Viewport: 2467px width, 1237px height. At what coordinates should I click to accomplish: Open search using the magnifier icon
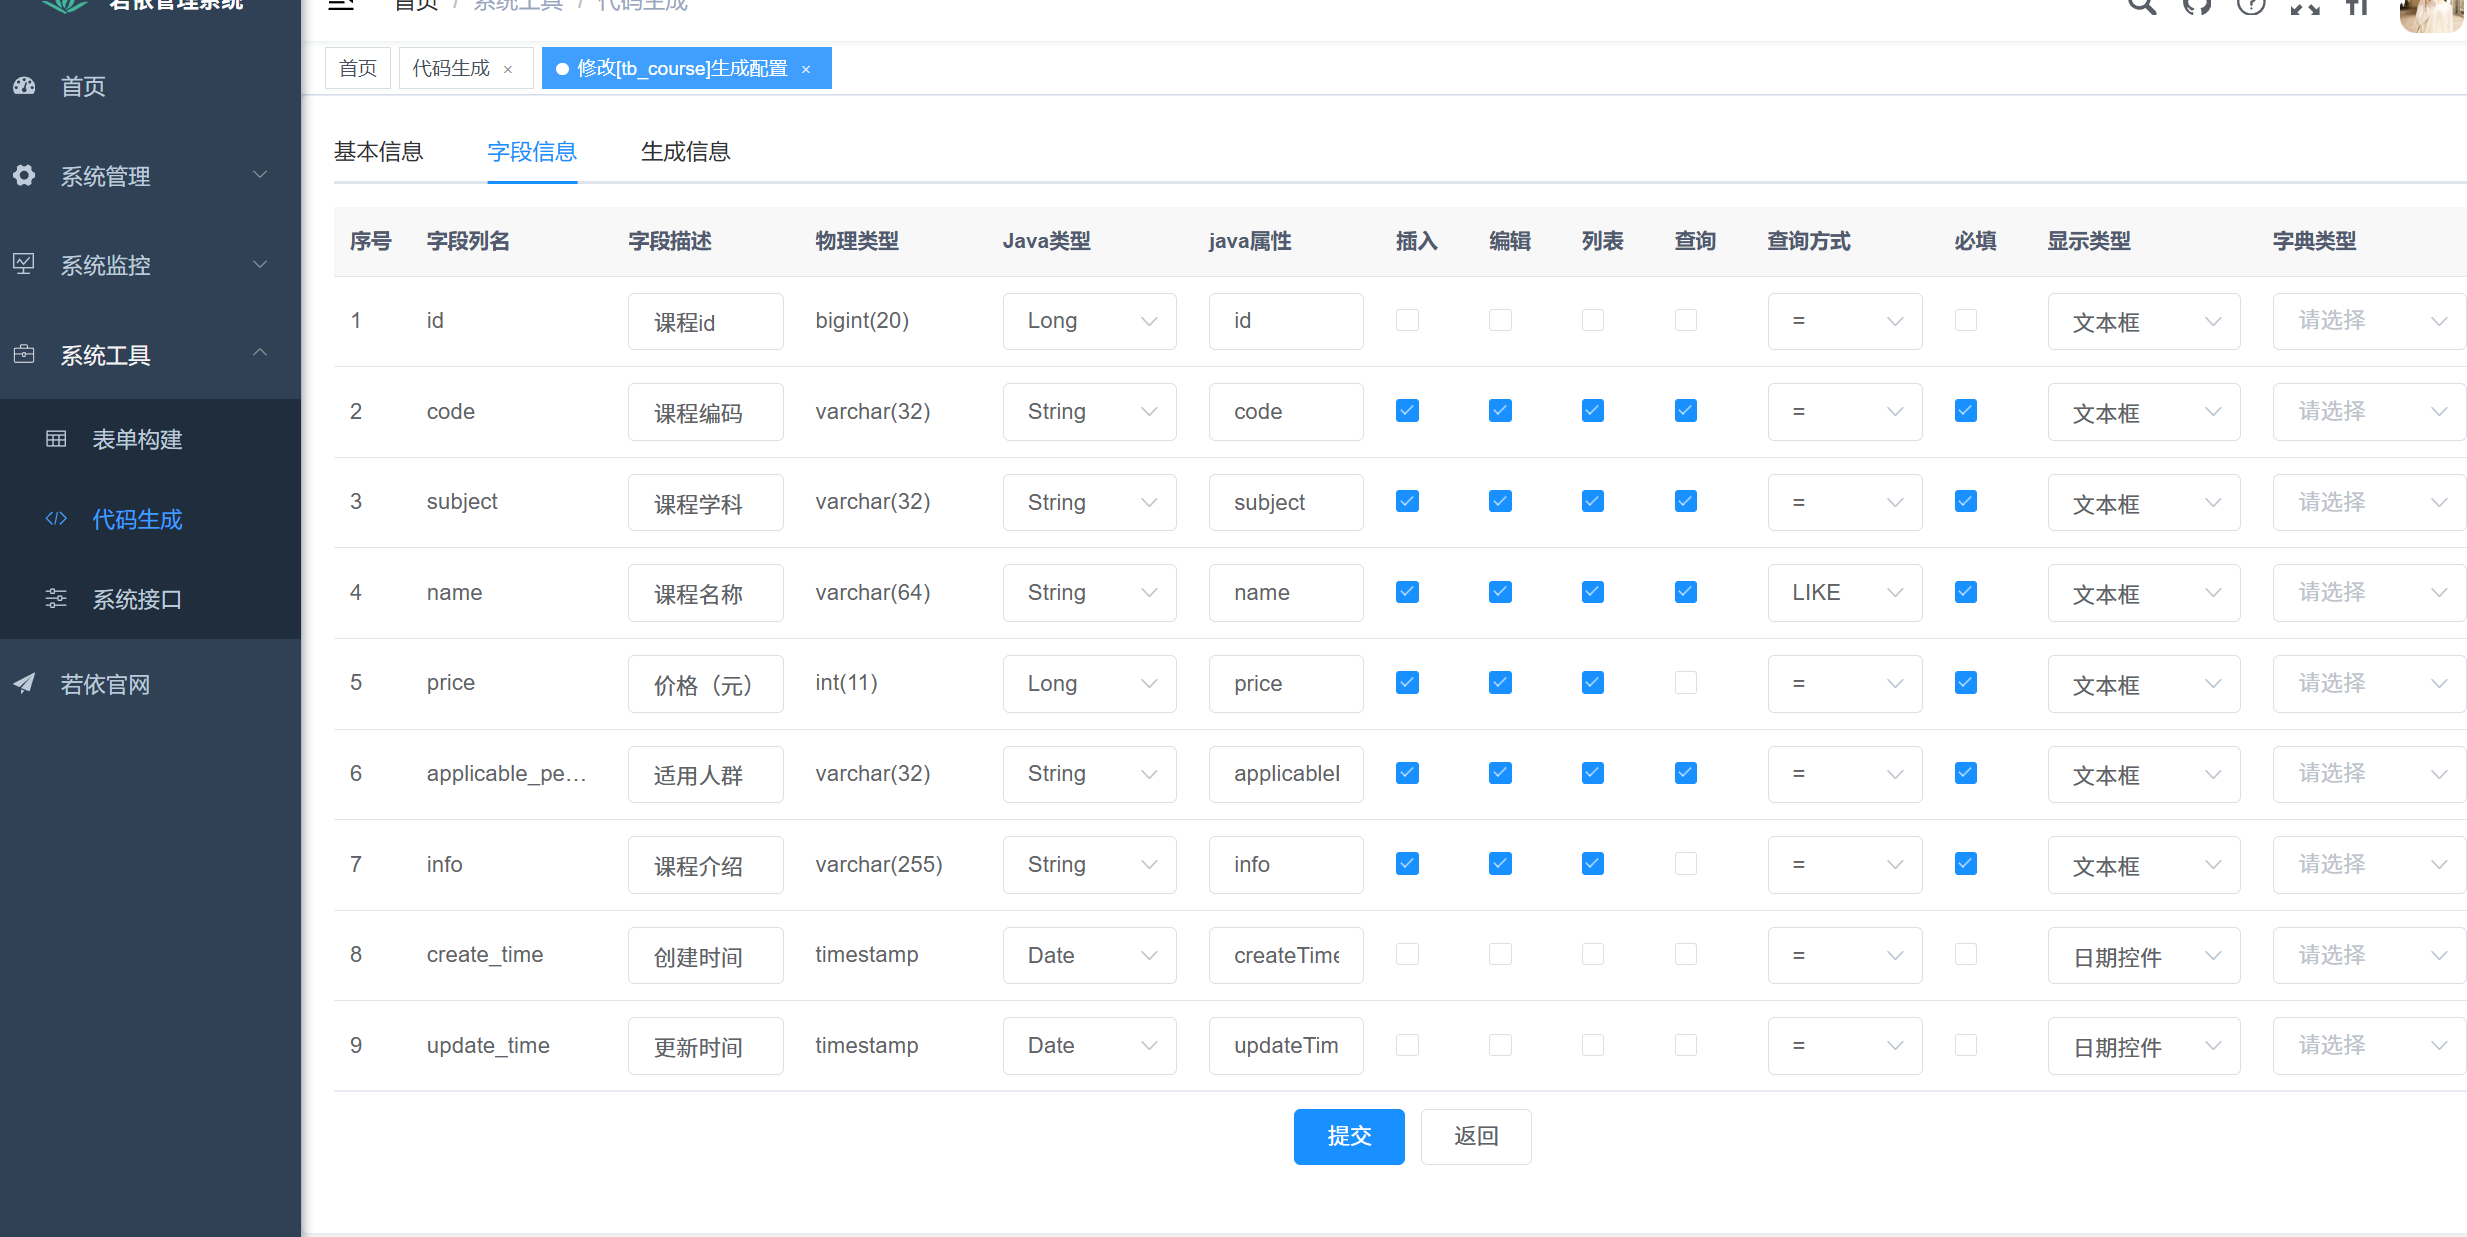pyautogui.click(x=2141, y=7)
